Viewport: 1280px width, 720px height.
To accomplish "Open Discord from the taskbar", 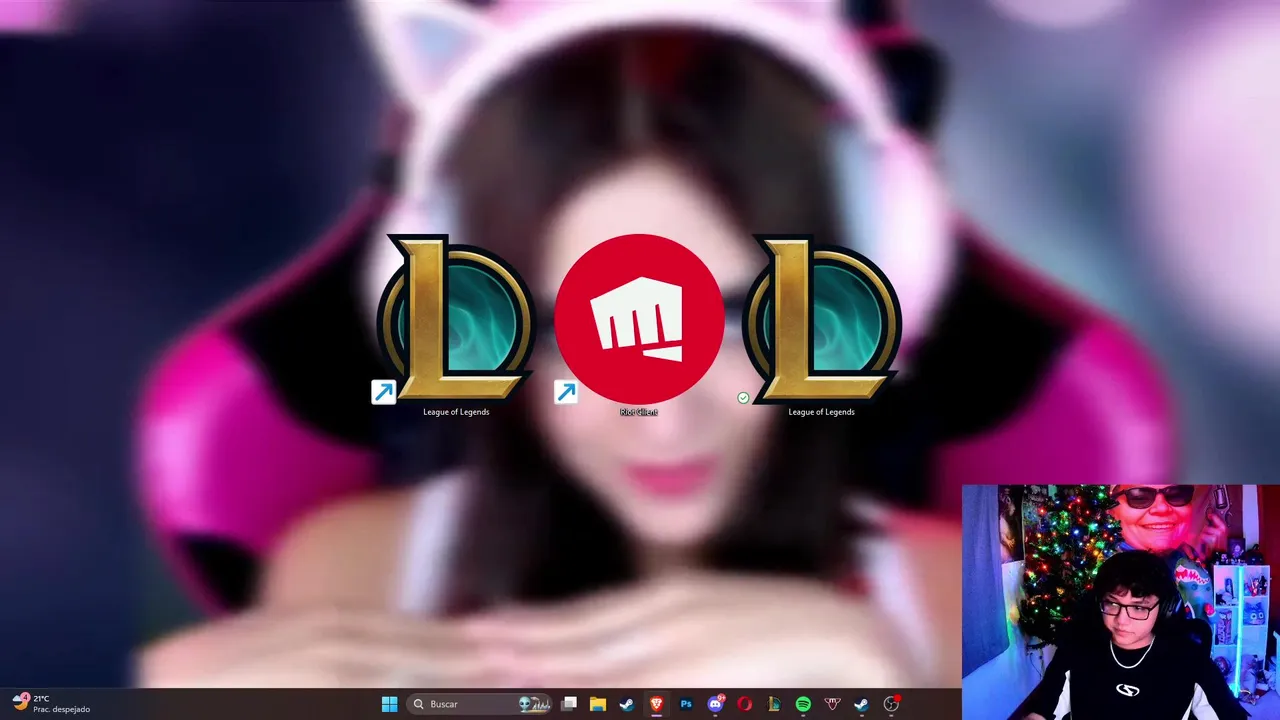I will [715, 704].
